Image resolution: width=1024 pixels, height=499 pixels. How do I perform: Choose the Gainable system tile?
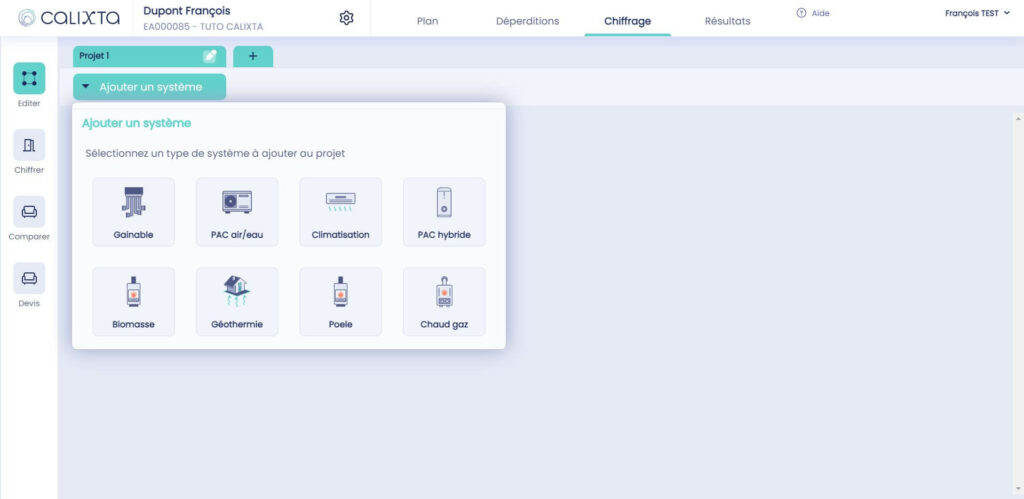click(133, 212)
